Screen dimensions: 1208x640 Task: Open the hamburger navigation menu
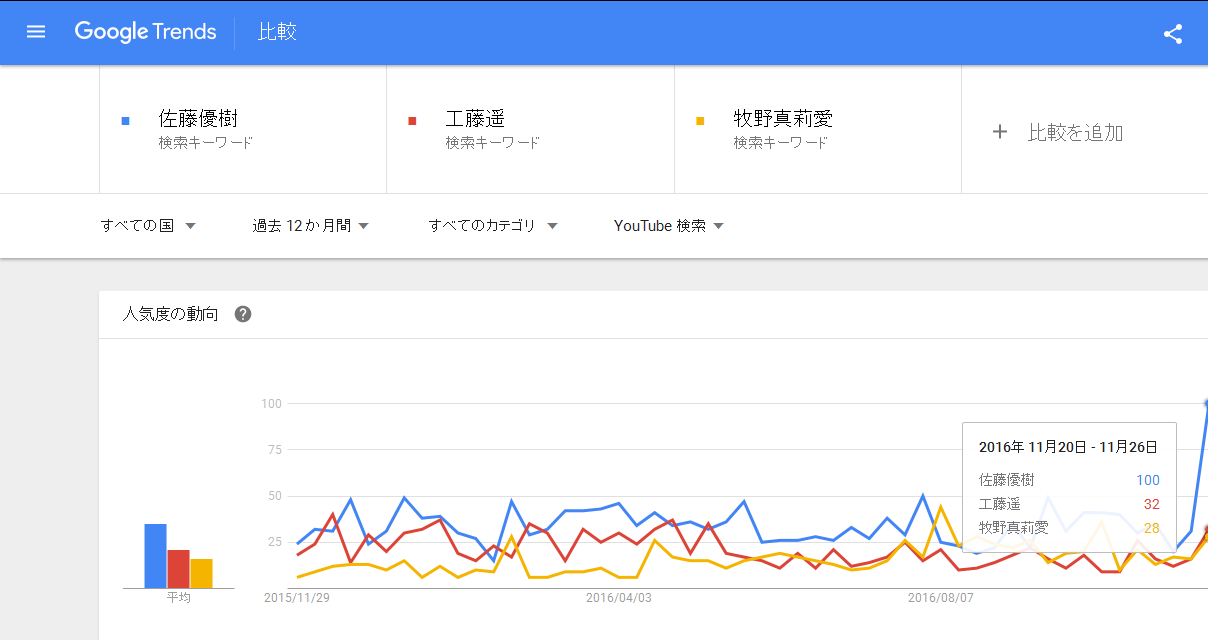coord(36,32)
